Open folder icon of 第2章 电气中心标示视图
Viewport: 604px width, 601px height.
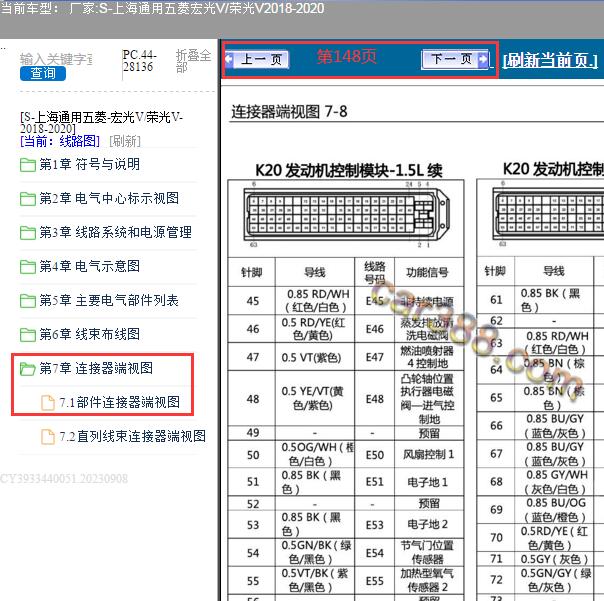click(x=28, y=199)
